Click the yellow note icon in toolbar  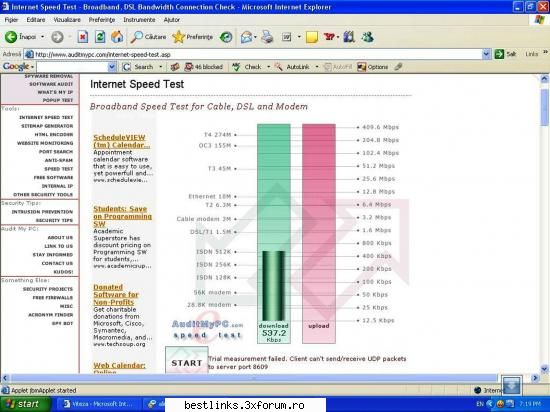click(311, 37)
